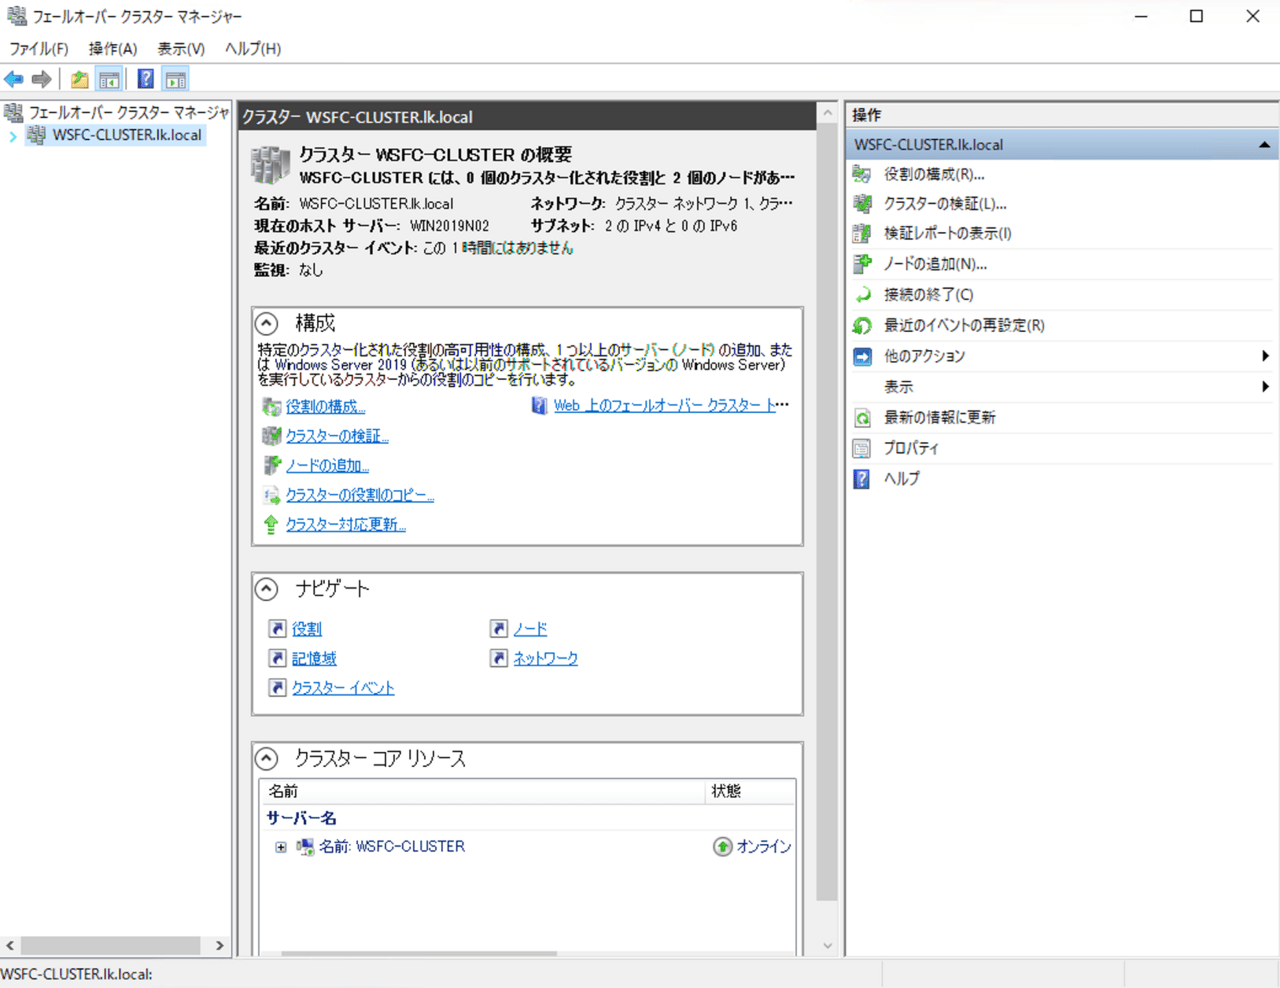The image size is (1280, 988).
Task: Click the クラスターの検証... link in 構成
Action: (x=337, y=436)
